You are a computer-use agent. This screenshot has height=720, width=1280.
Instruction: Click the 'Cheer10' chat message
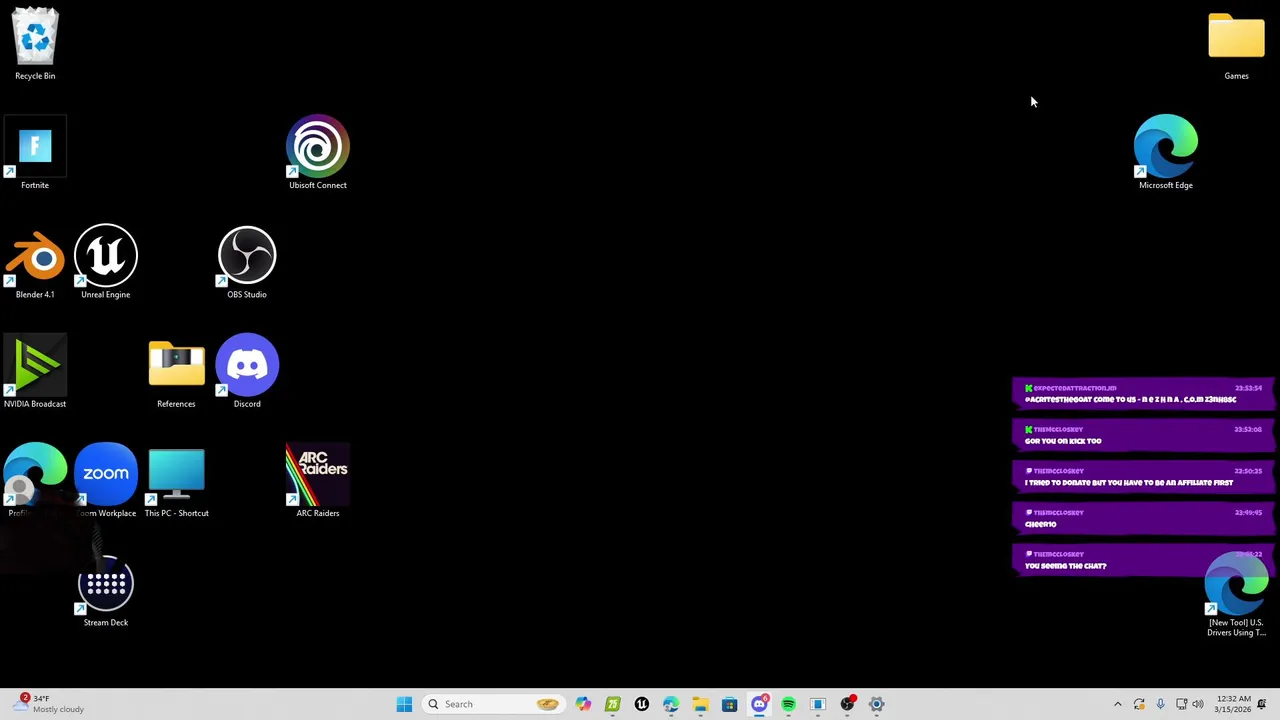click(x=1143, y=518)
